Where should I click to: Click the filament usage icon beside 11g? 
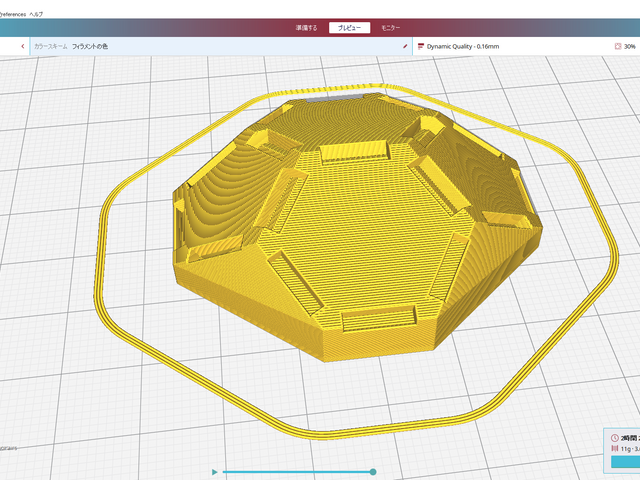click(x=613, y=450)
